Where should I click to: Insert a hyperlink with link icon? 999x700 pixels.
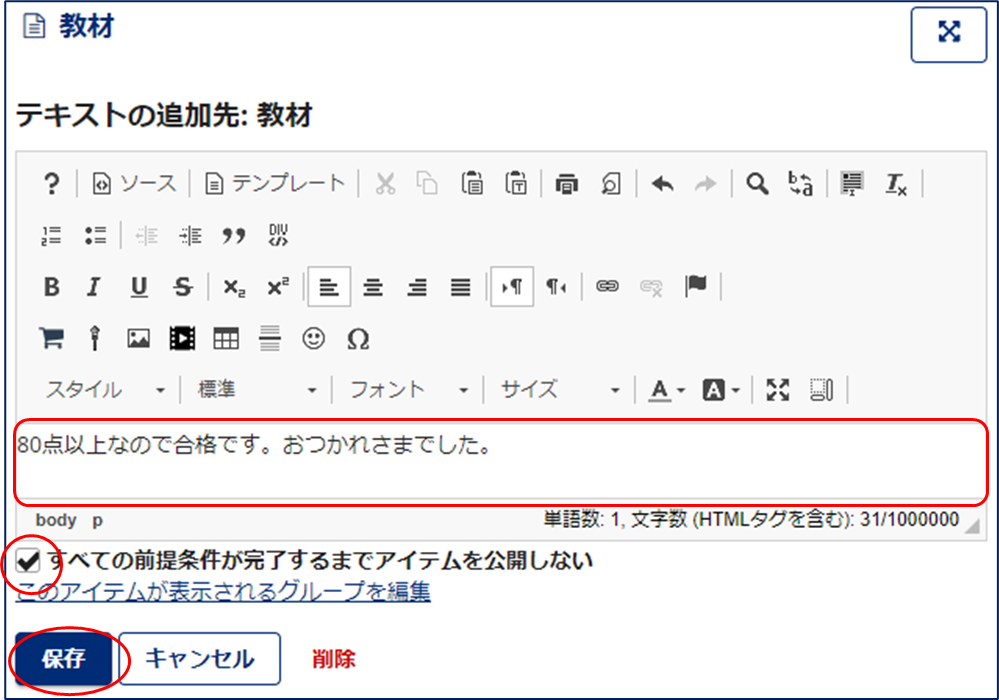tap(607, 287)
